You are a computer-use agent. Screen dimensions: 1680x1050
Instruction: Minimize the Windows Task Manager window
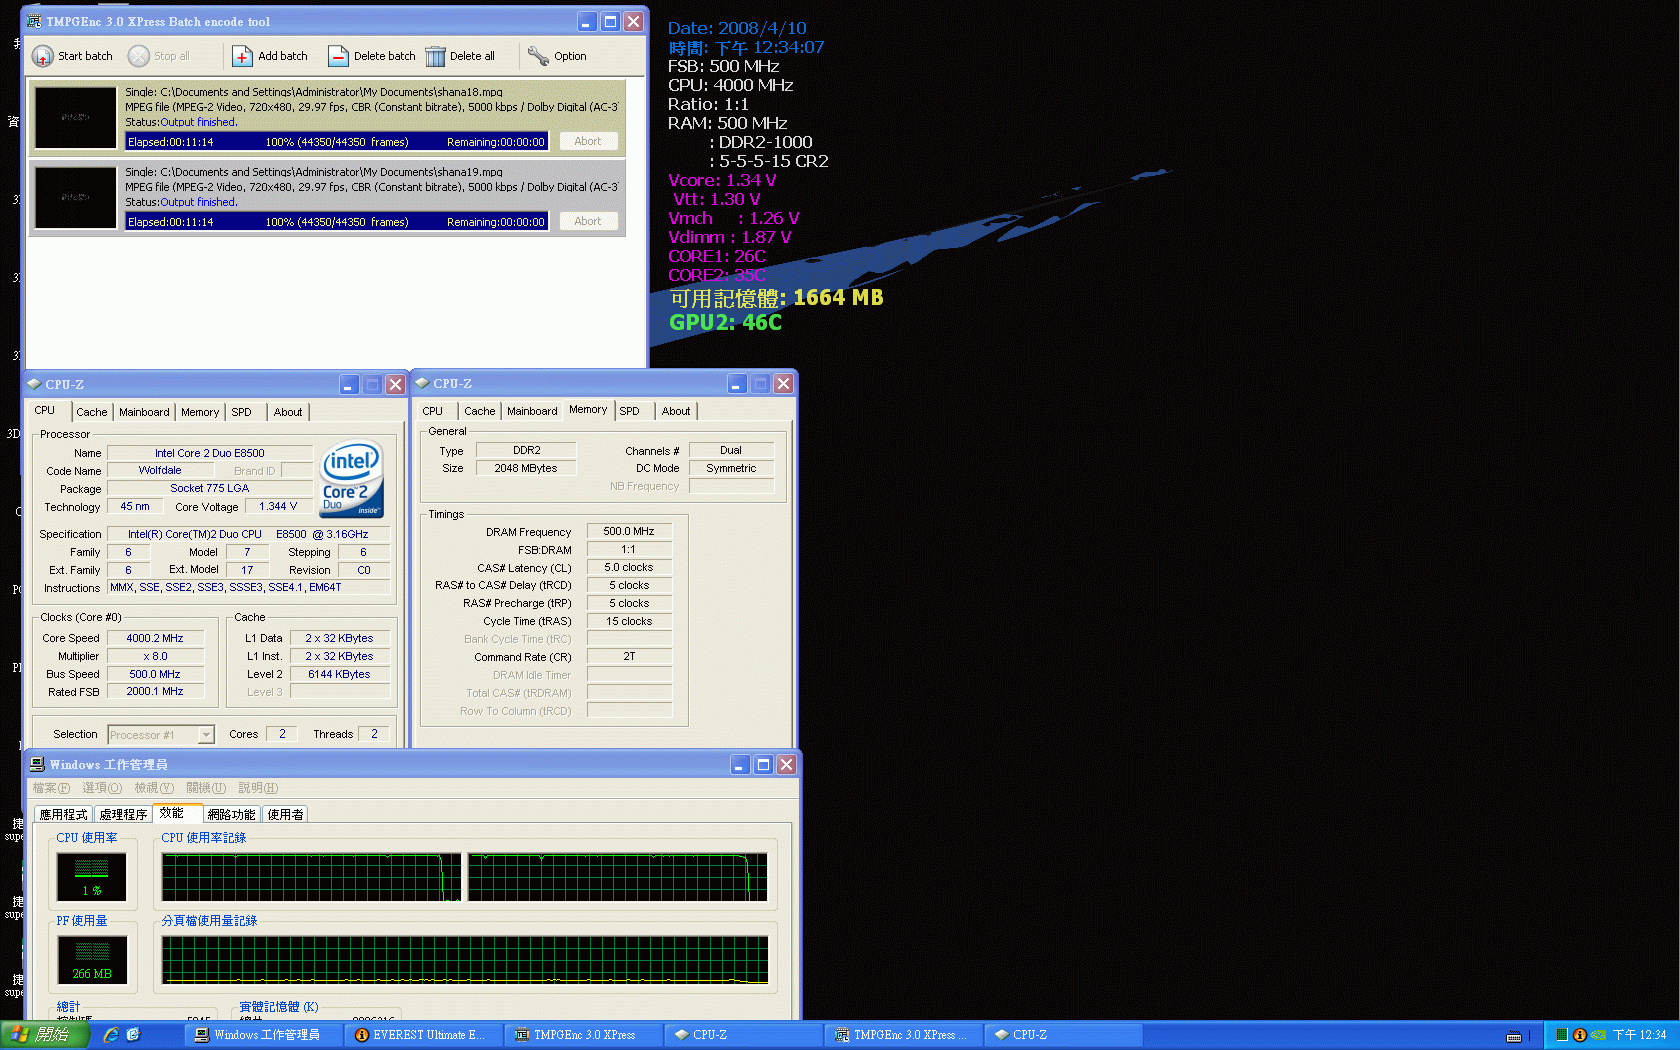click(x=739, y=764)
